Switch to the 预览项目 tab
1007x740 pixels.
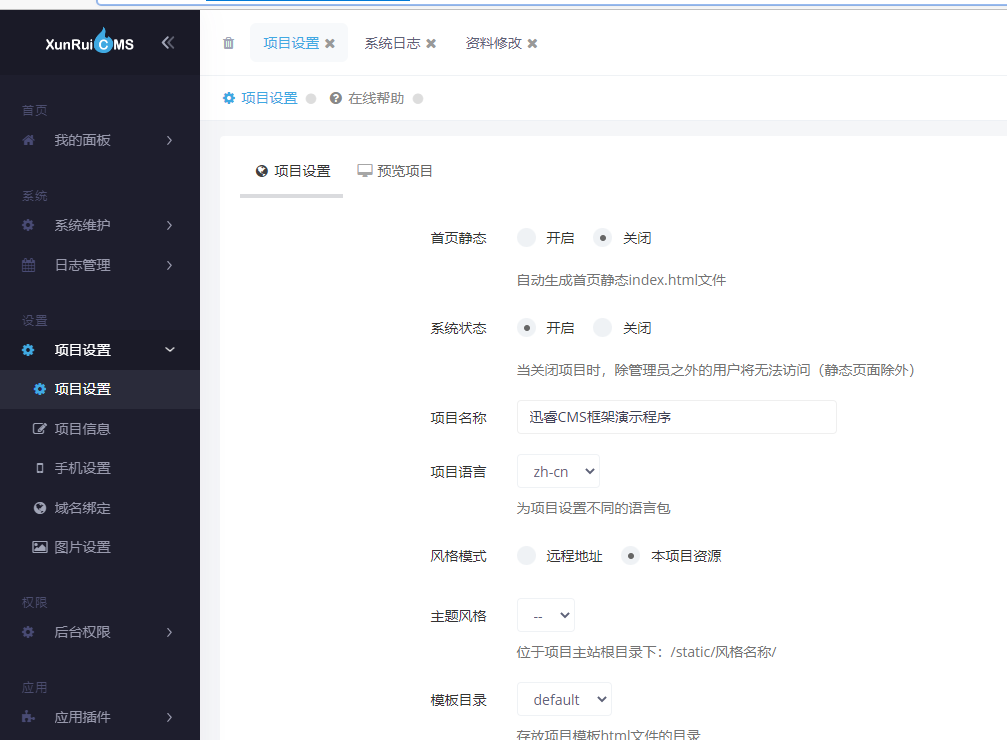(395, 171)
